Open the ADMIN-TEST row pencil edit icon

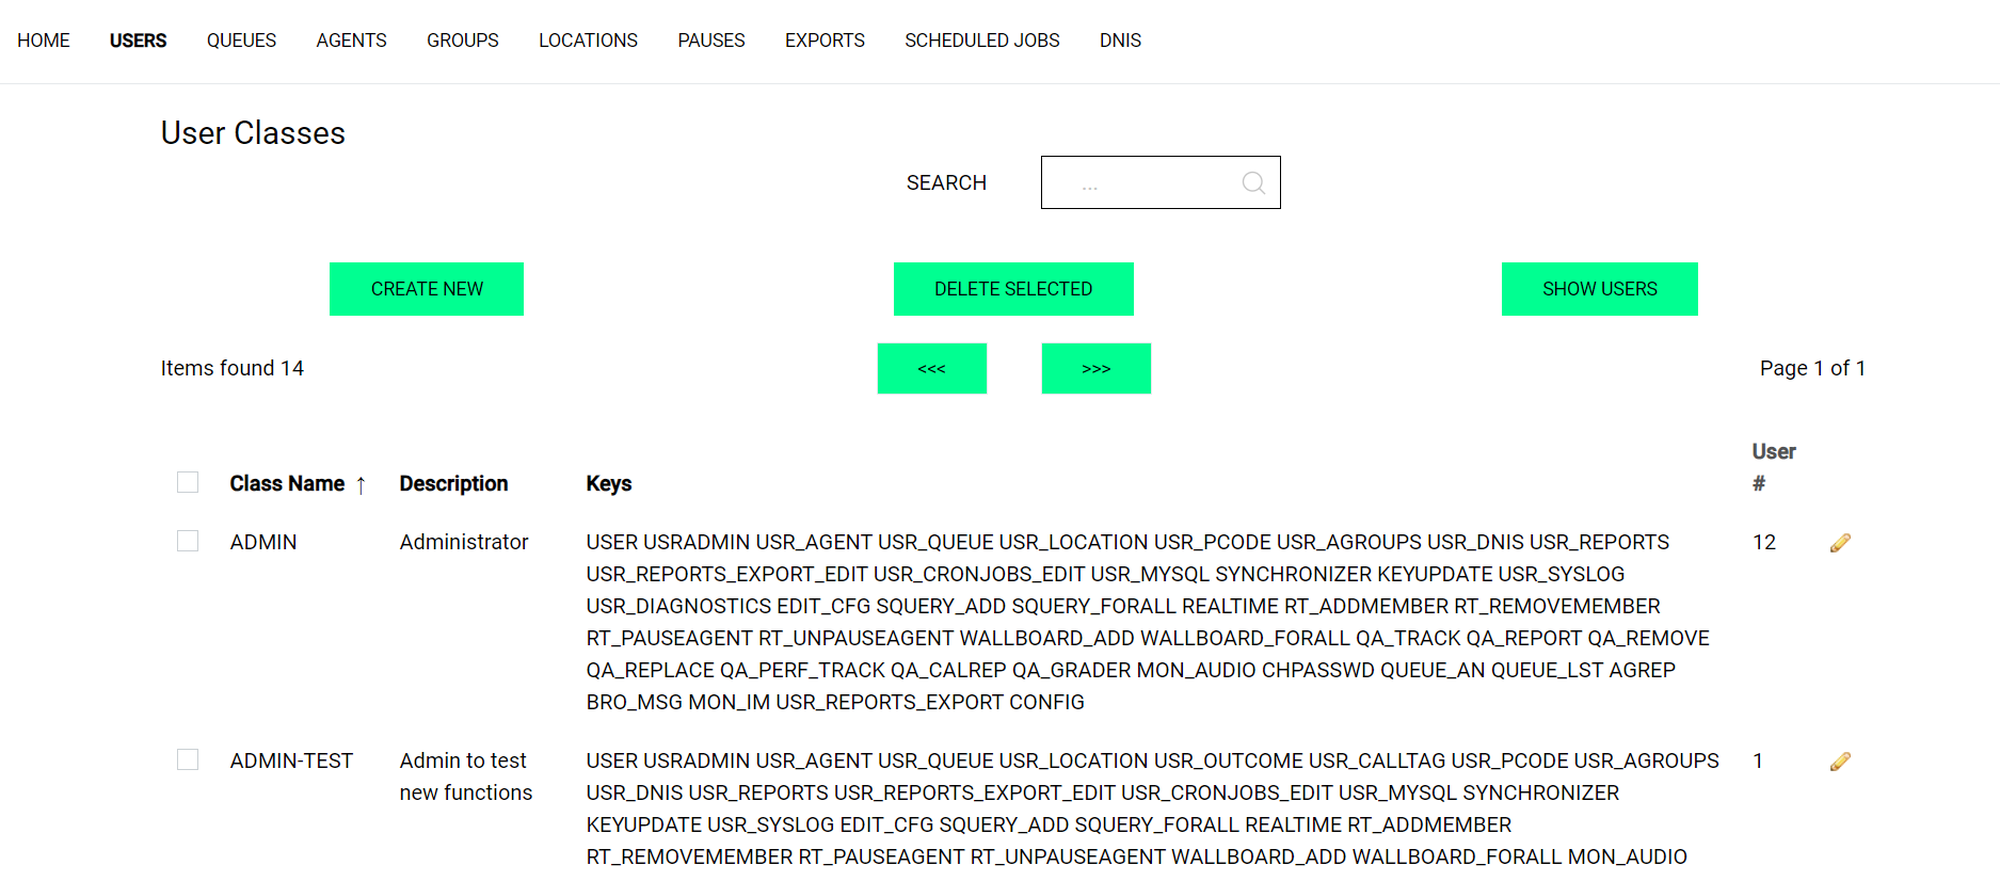(x=1840, y=762)
